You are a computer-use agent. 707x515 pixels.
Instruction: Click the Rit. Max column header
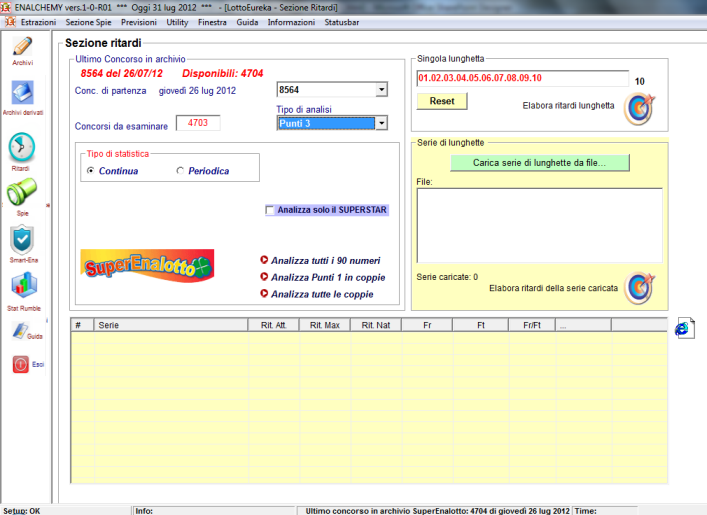click(x=325, y=325)
